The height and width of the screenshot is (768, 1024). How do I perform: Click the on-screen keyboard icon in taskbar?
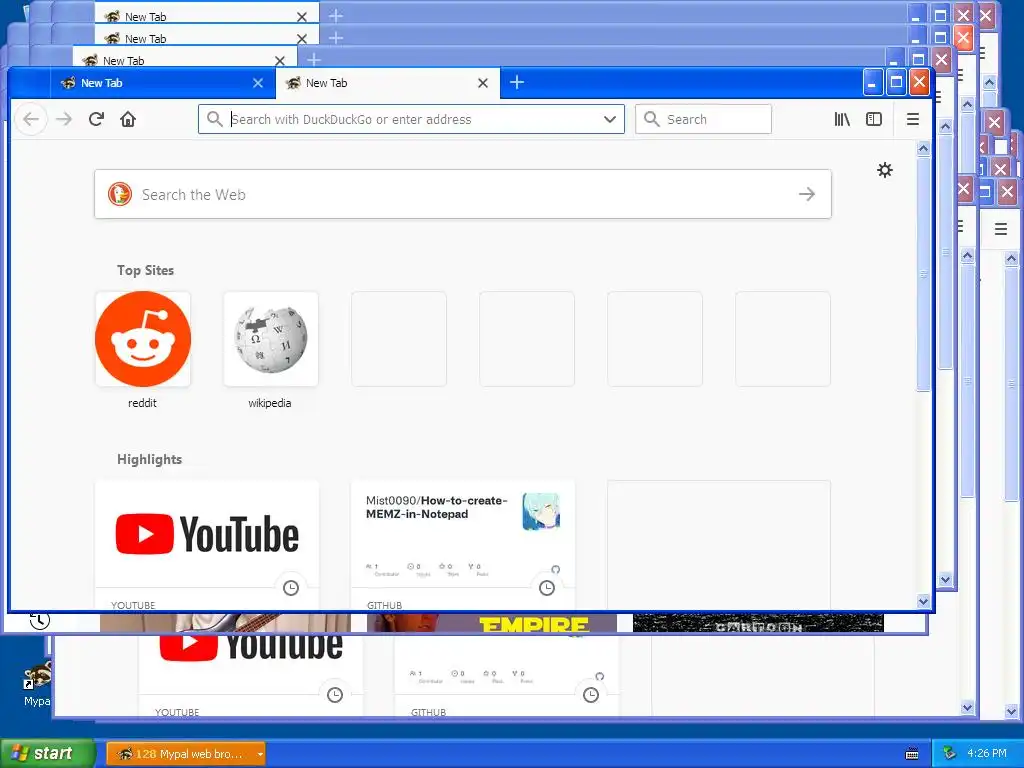click(912, 754)
